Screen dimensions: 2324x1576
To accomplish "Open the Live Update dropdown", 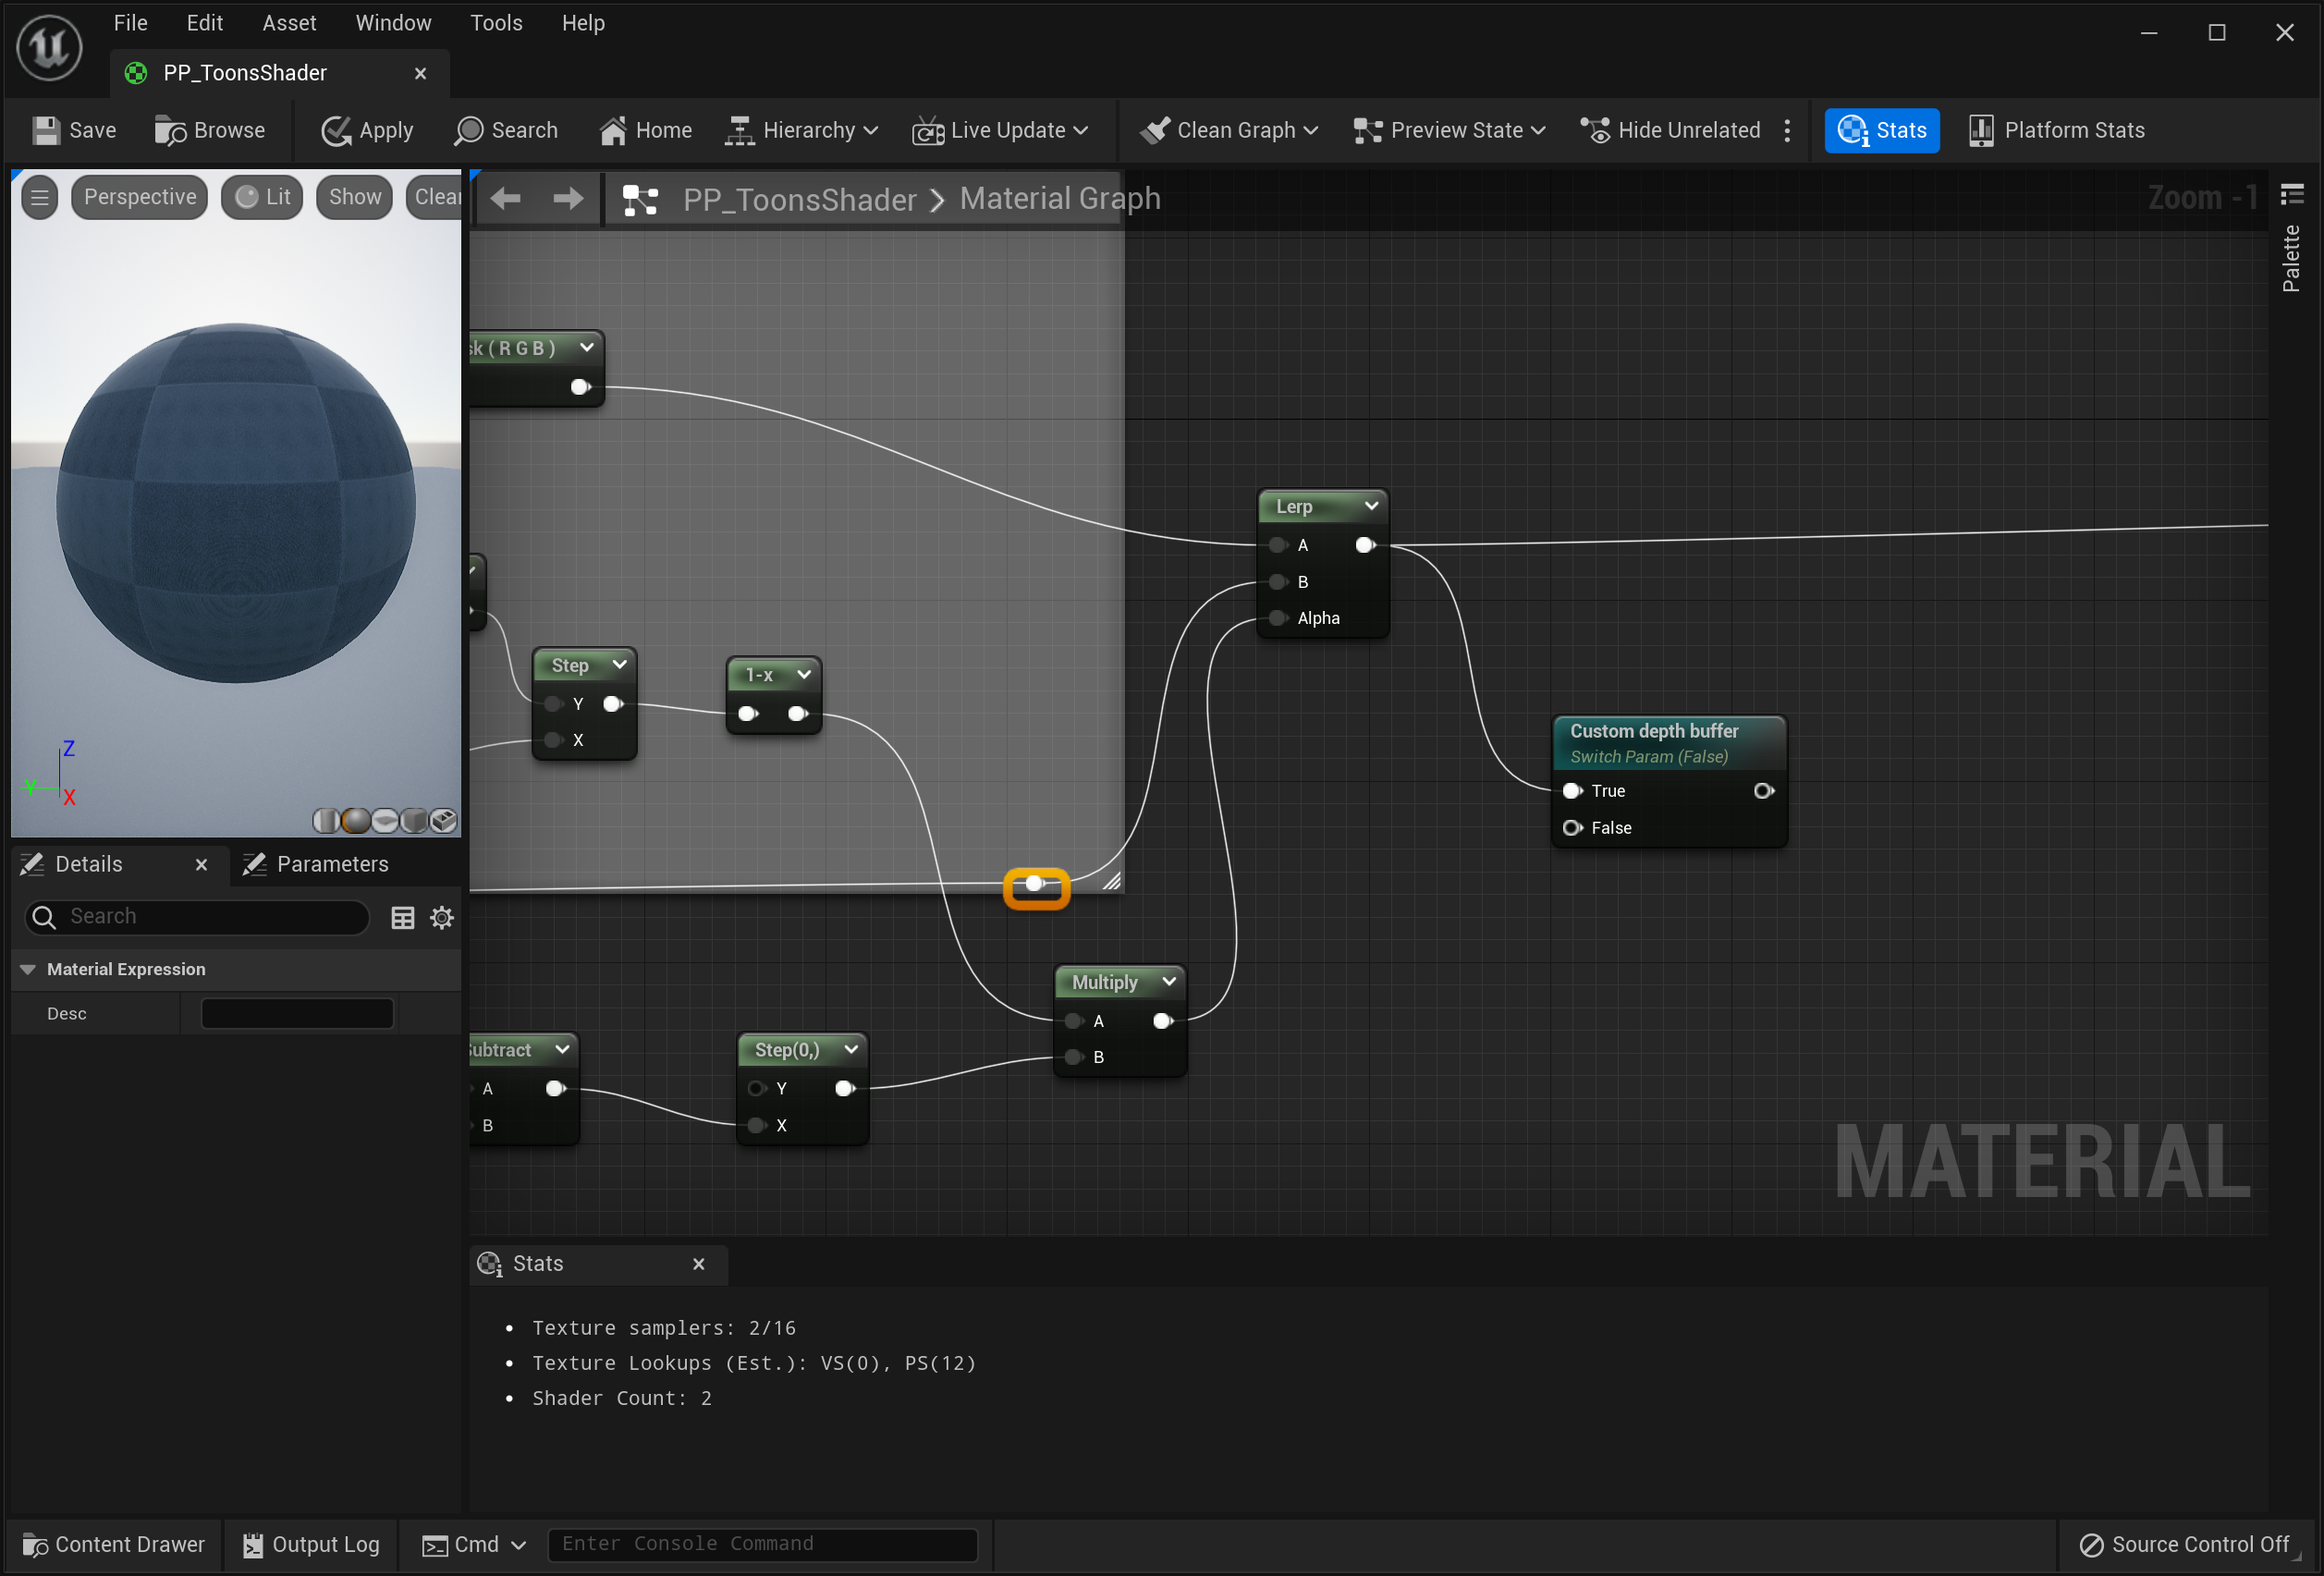I will tap(1000, 131).
